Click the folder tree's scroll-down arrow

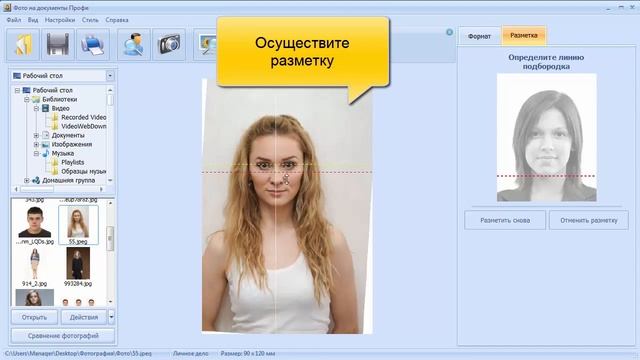click(110, 180)
